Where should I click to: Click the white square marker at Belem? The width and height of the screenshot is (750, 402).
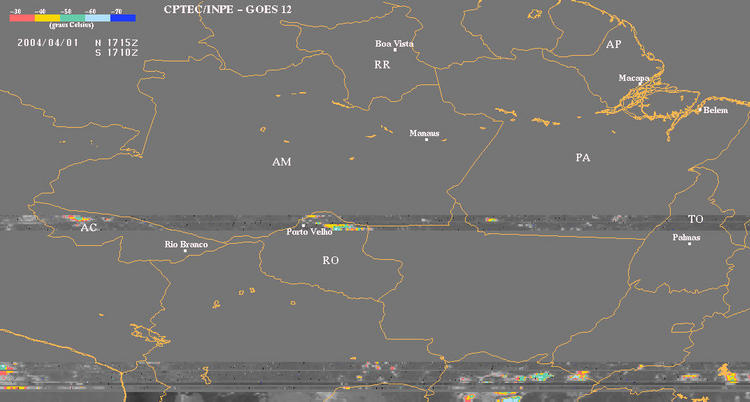[x=700, y=110]
